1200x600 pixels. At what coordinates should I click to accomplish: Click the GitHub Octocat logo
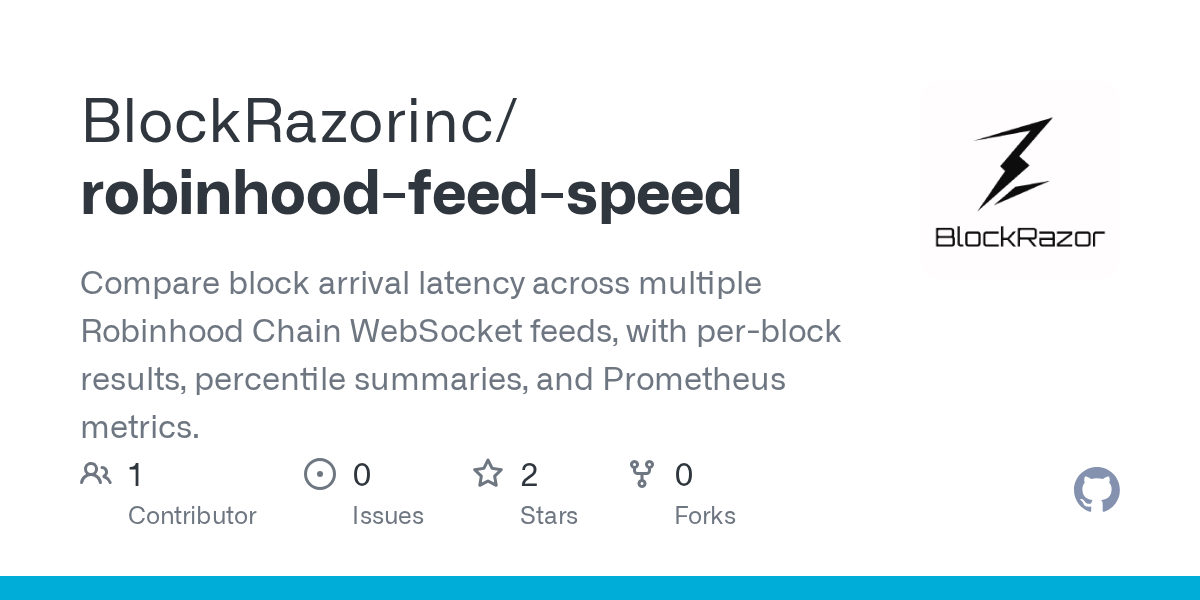[1097, 491]
